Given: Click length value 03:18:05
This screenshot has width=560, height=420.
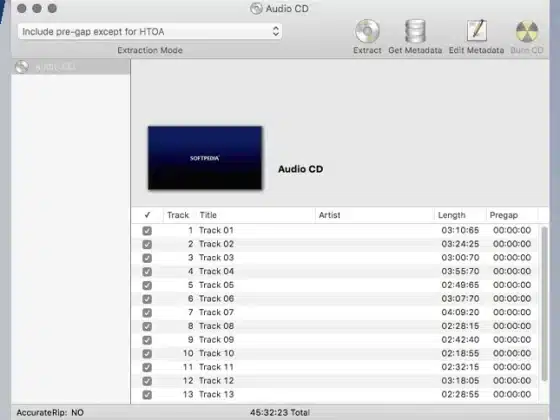Looking at the screenshot, I should click(x=460, y=381).
